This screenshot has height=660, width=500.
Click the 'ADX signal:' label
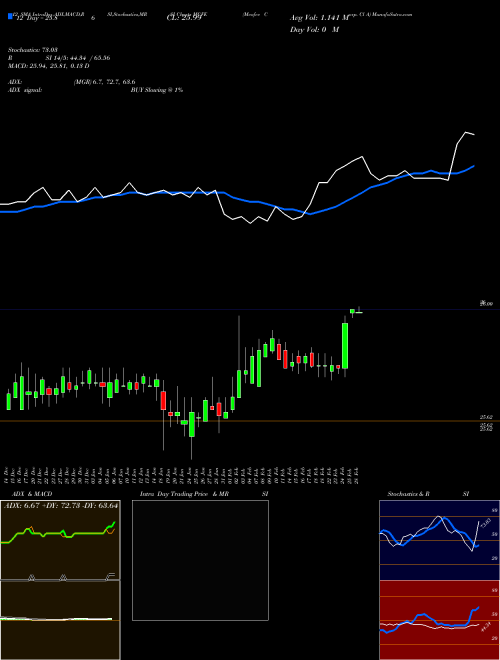point(25,90)
